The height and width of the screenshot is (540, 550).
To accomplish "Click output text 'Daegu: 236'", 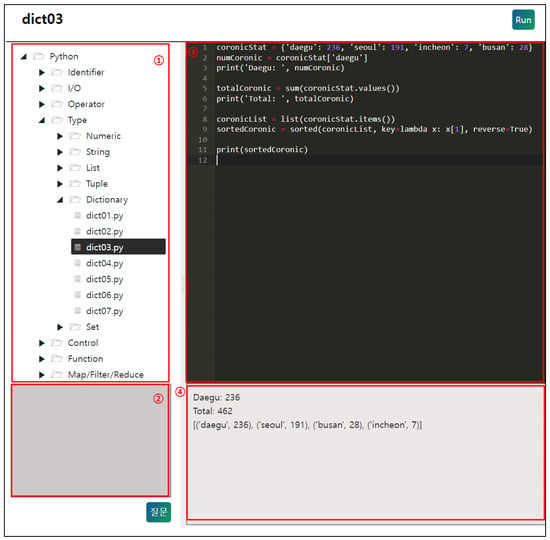I will pos(216,398).
